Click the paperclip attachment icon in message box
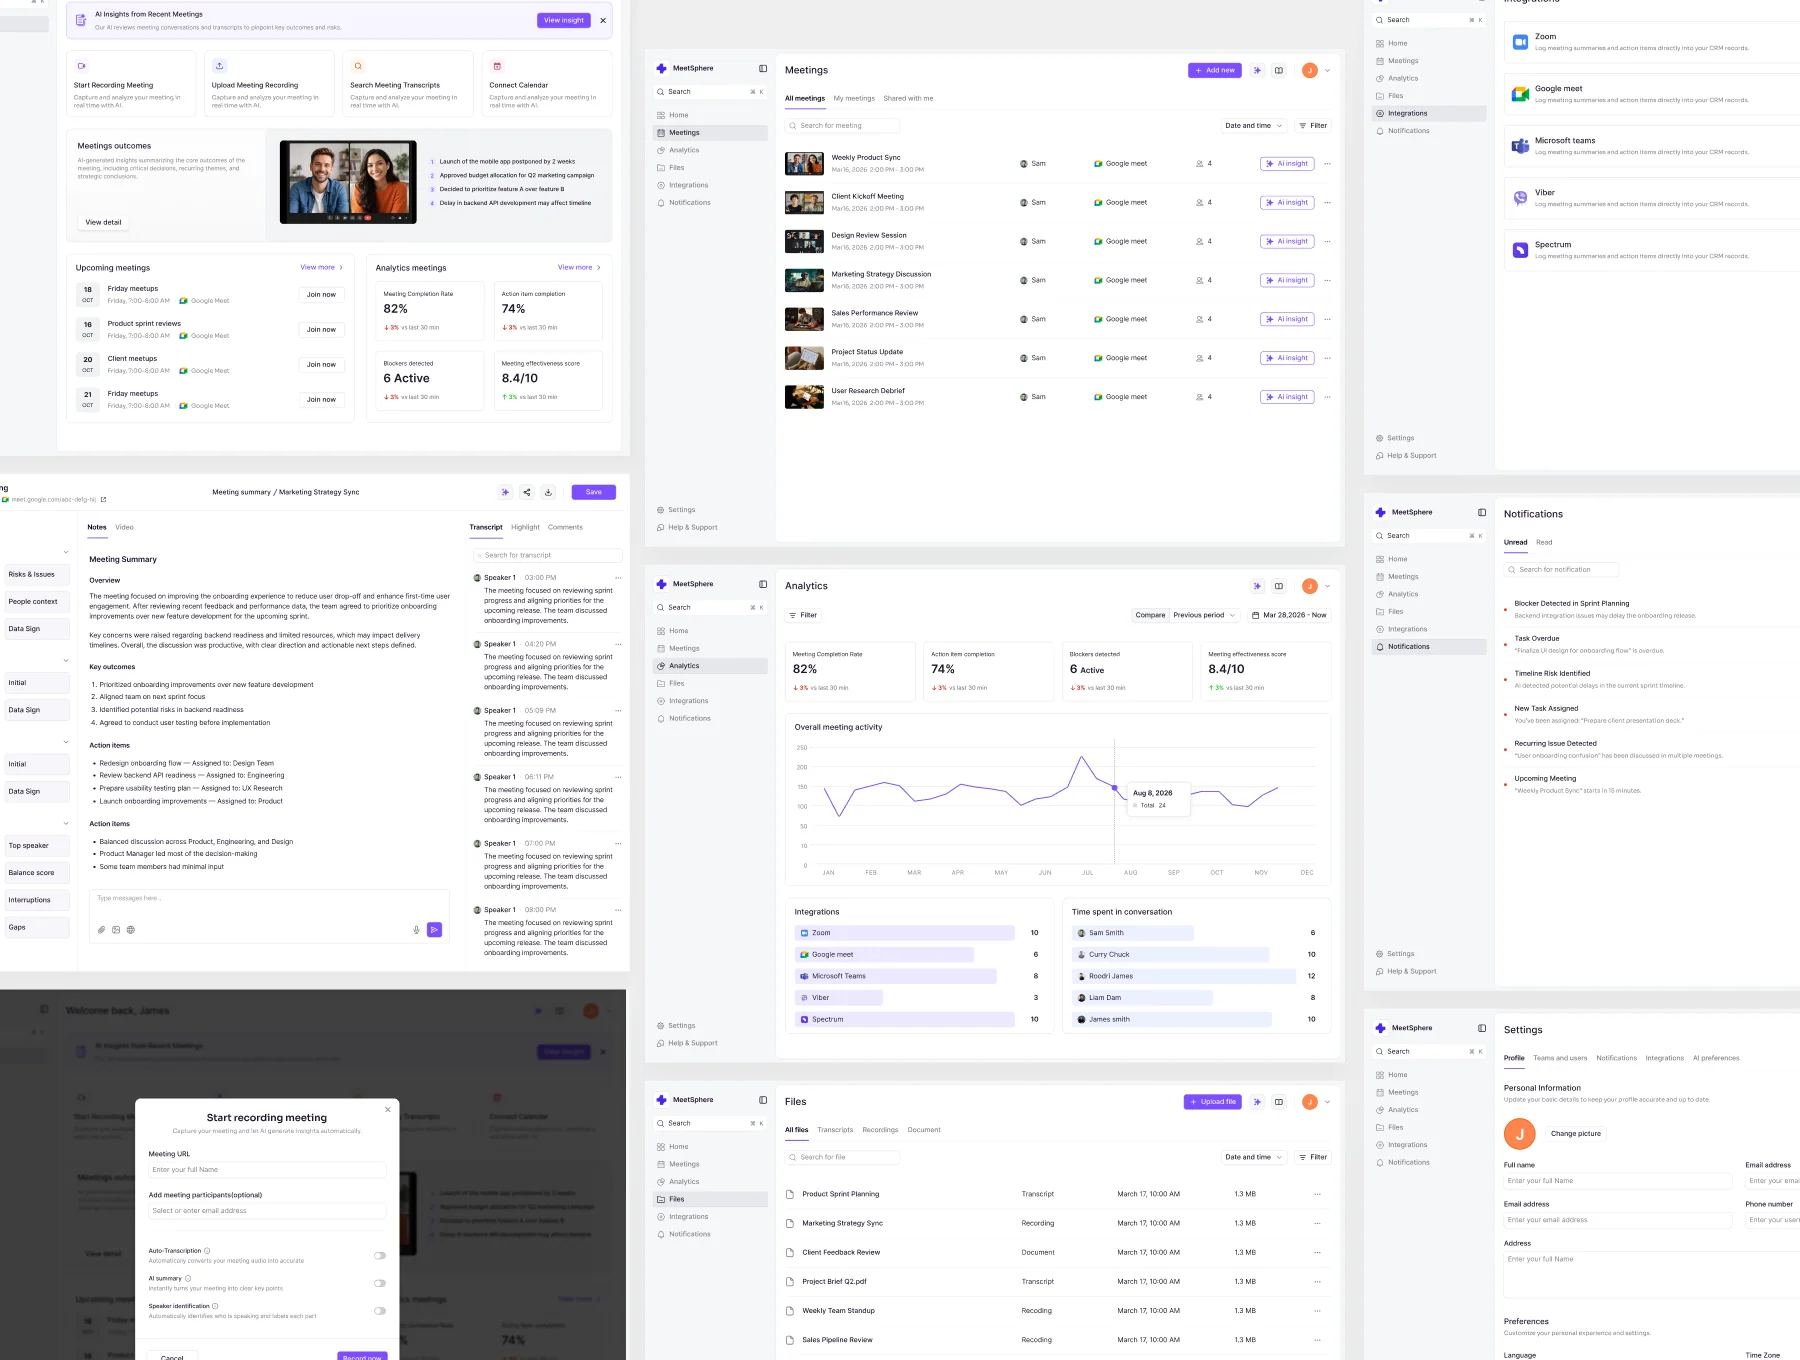 [x=101, y=930]
